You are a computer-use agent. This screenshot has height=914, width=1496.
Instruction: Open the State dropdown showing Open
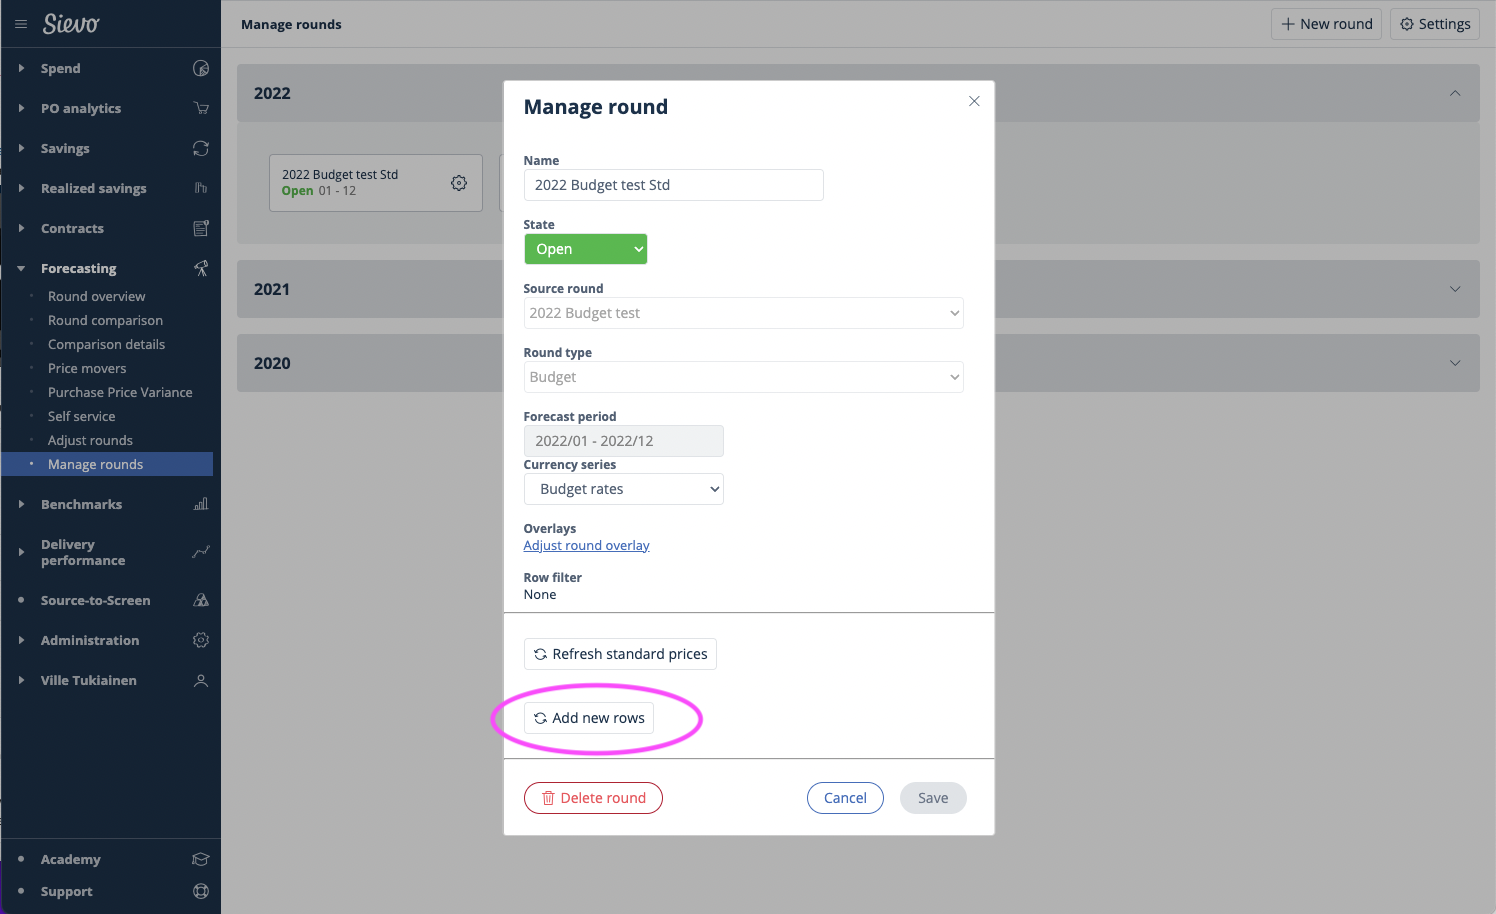pos(585,249)
